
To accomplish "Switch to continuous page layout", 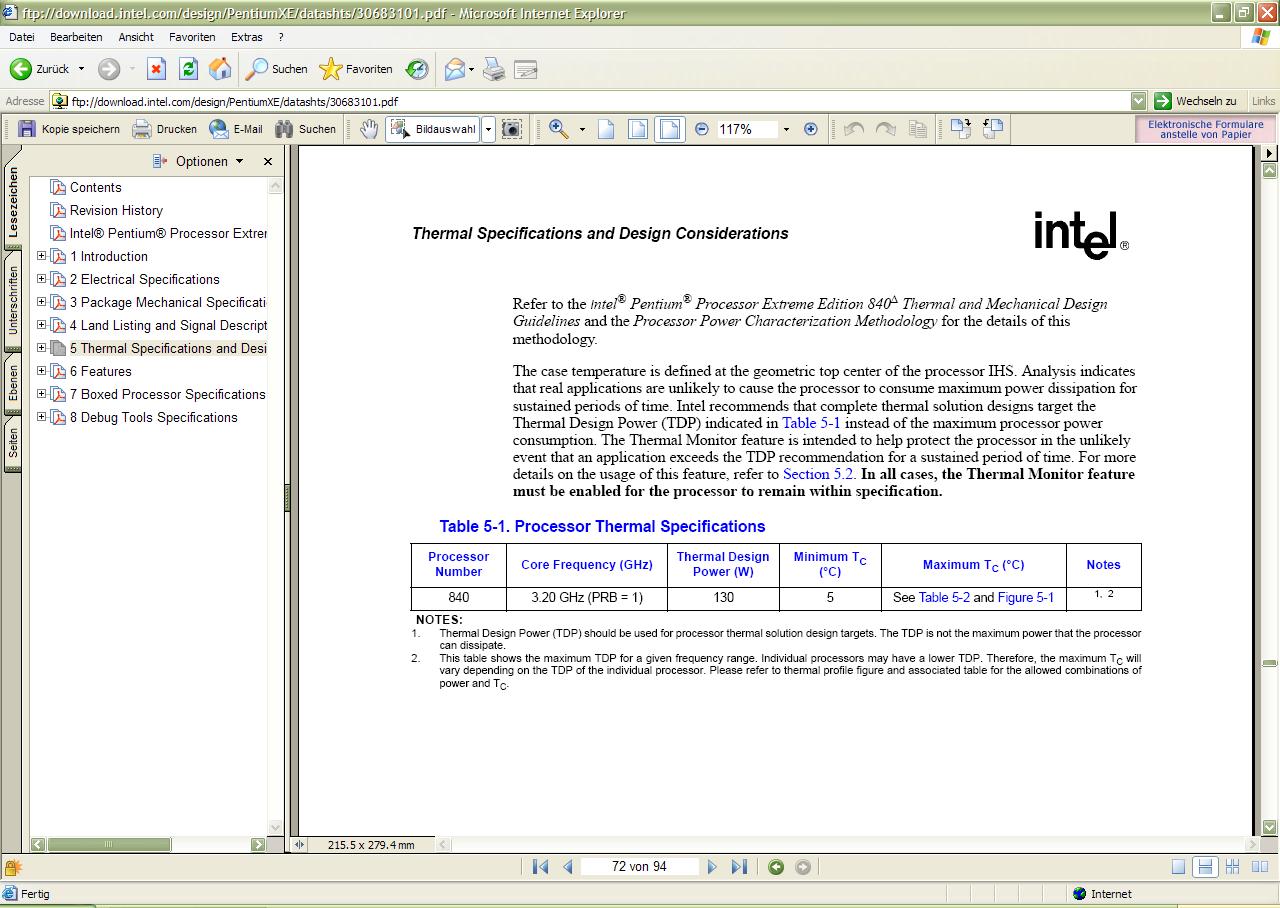I will 1205,867.
